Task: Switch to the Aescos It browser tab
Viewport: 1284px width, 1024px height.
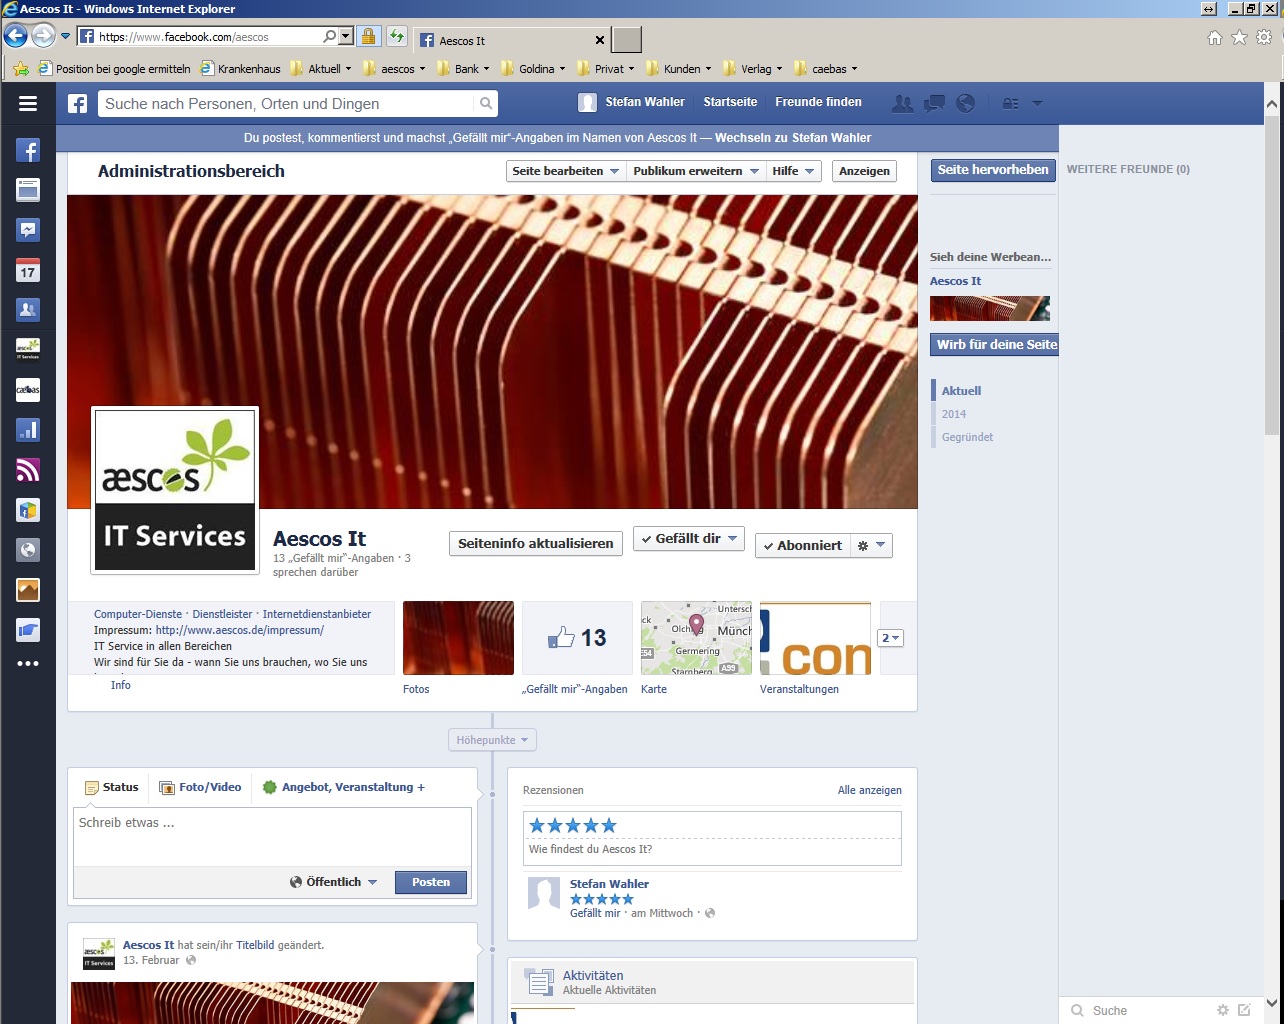Action: (x=510, y=40)
